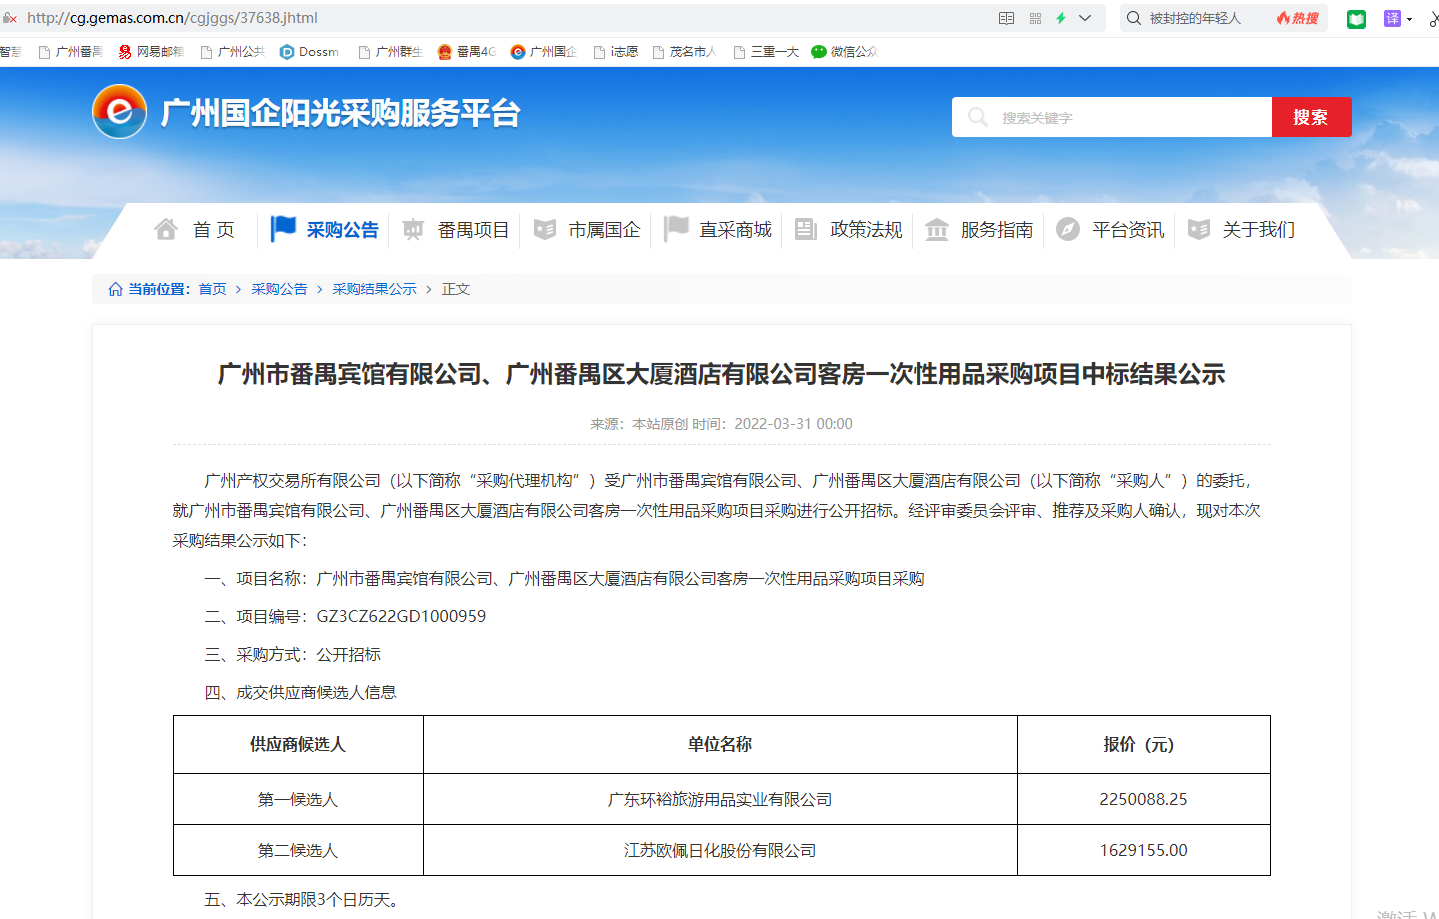Open the 番禺4G bookmark

(x=467, y=52)
